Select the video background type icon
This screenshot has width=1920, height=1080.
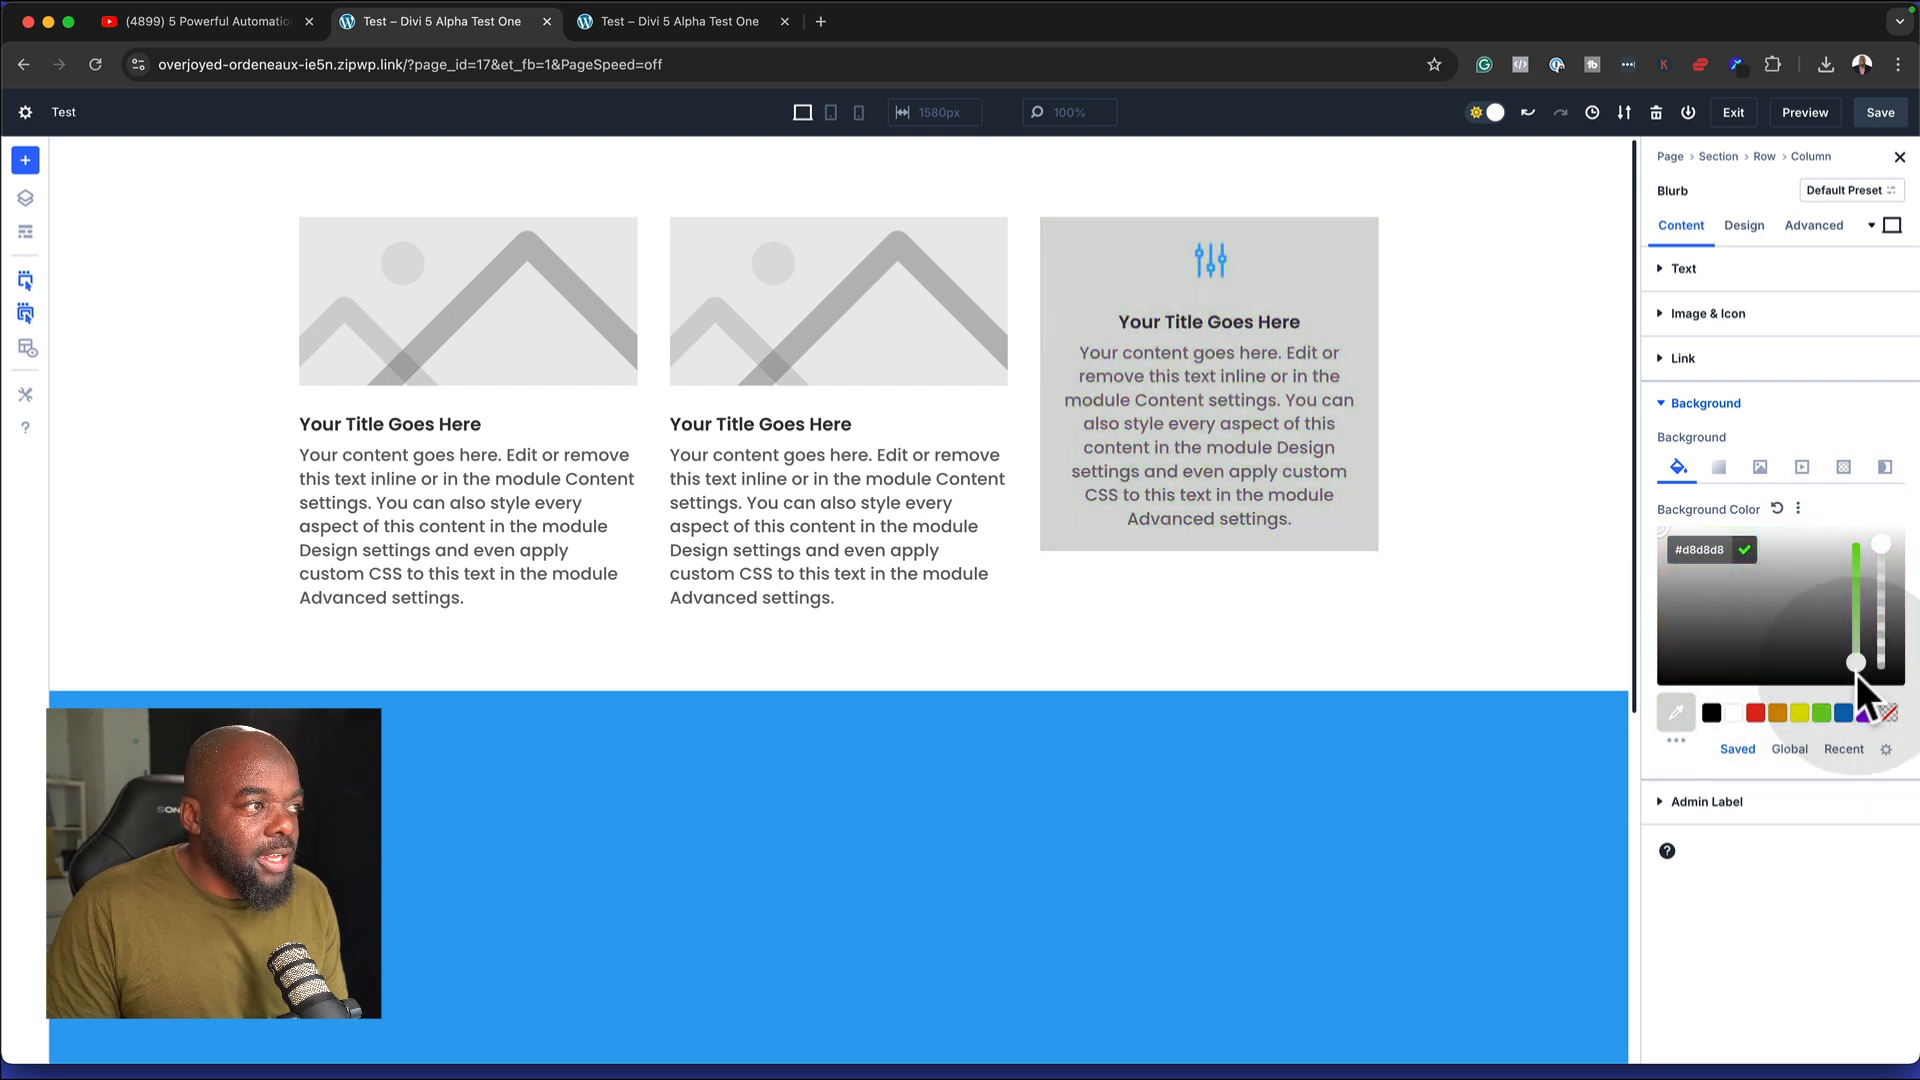[x=1802, y=467]
